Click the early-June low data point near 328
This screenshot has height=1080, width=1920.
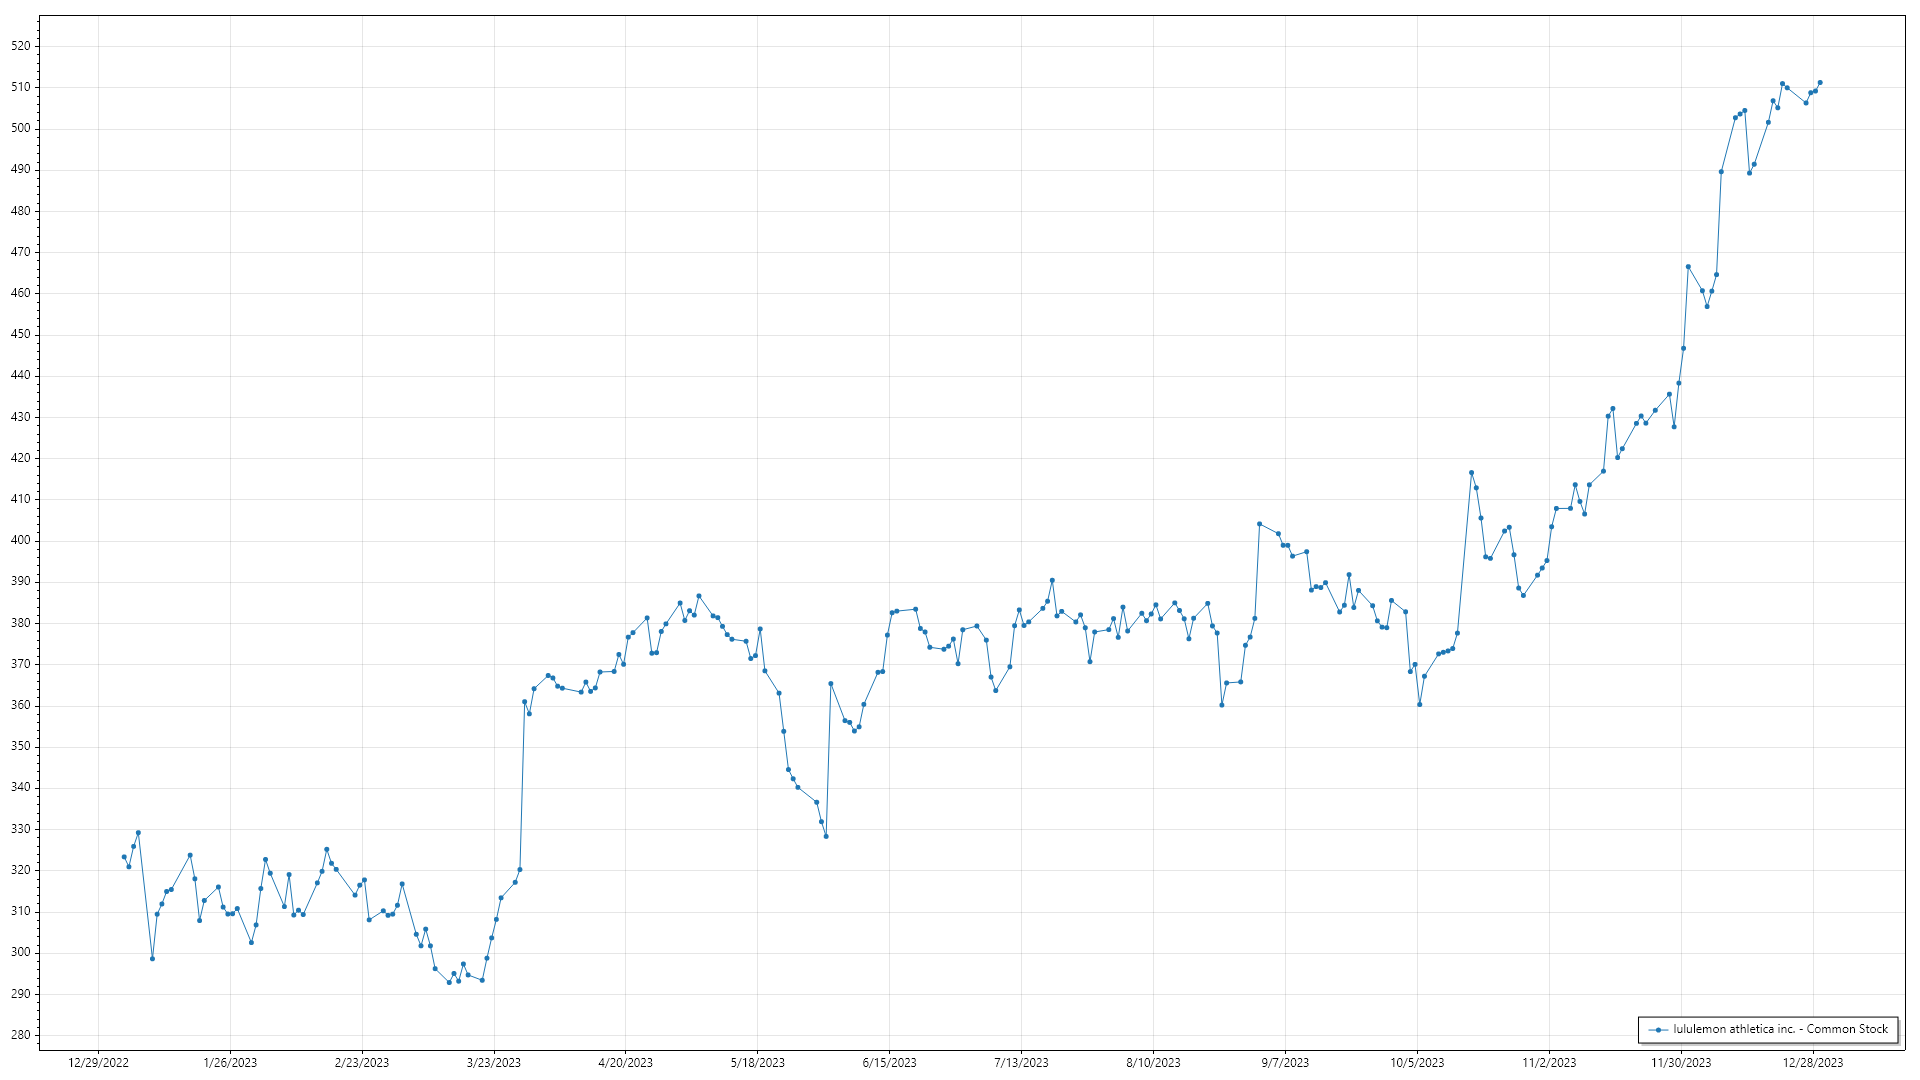826,836
